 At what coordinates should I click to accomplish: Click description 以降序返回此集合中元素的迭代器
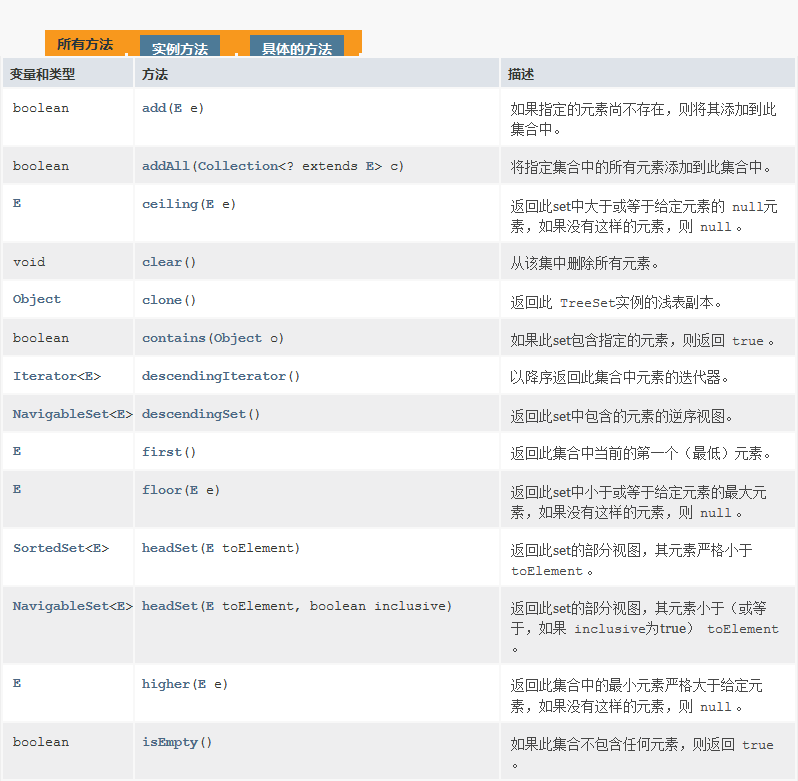pos(619,377)
